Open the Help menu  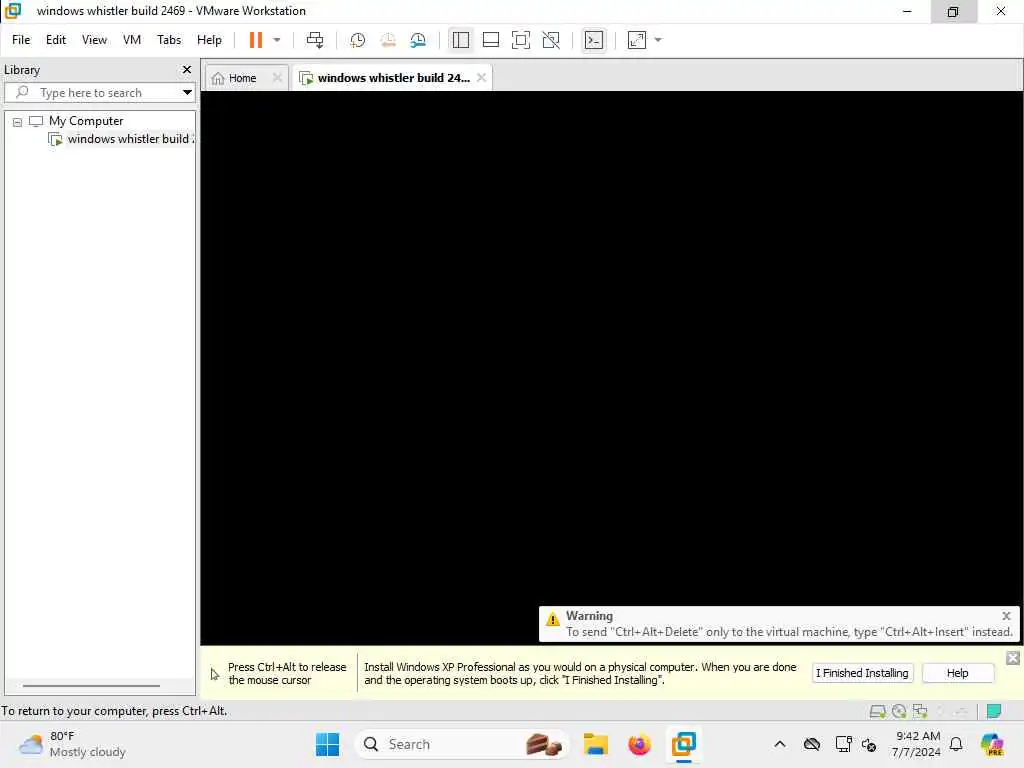[x=210, y=40]
